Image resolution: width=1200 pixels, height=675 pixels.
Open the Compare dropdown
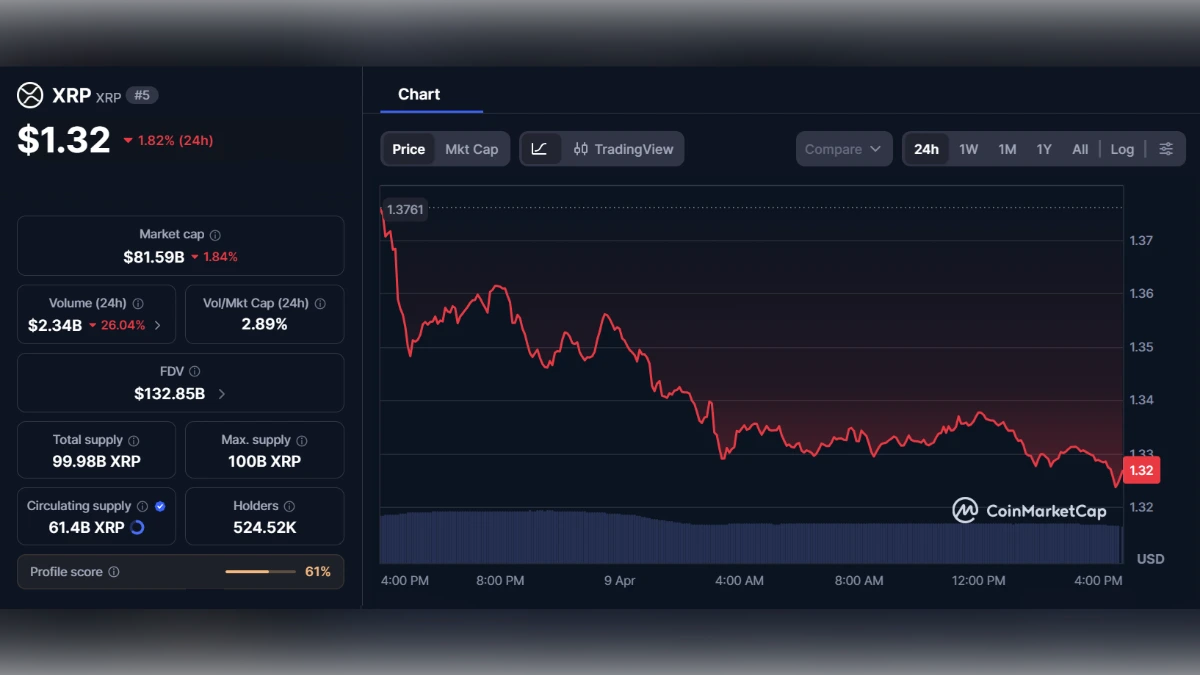click(x=843, y=148)
